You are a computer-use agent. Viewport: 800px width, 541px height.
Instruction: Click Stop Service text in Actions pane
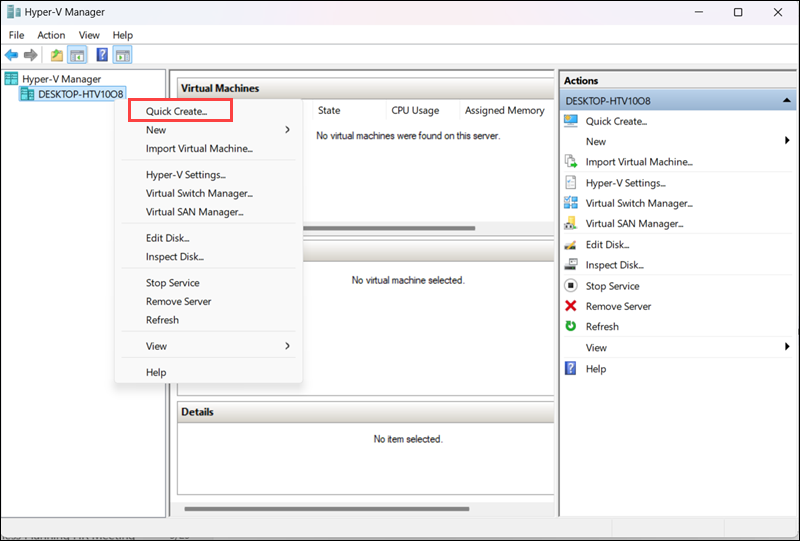coord(612,286)
